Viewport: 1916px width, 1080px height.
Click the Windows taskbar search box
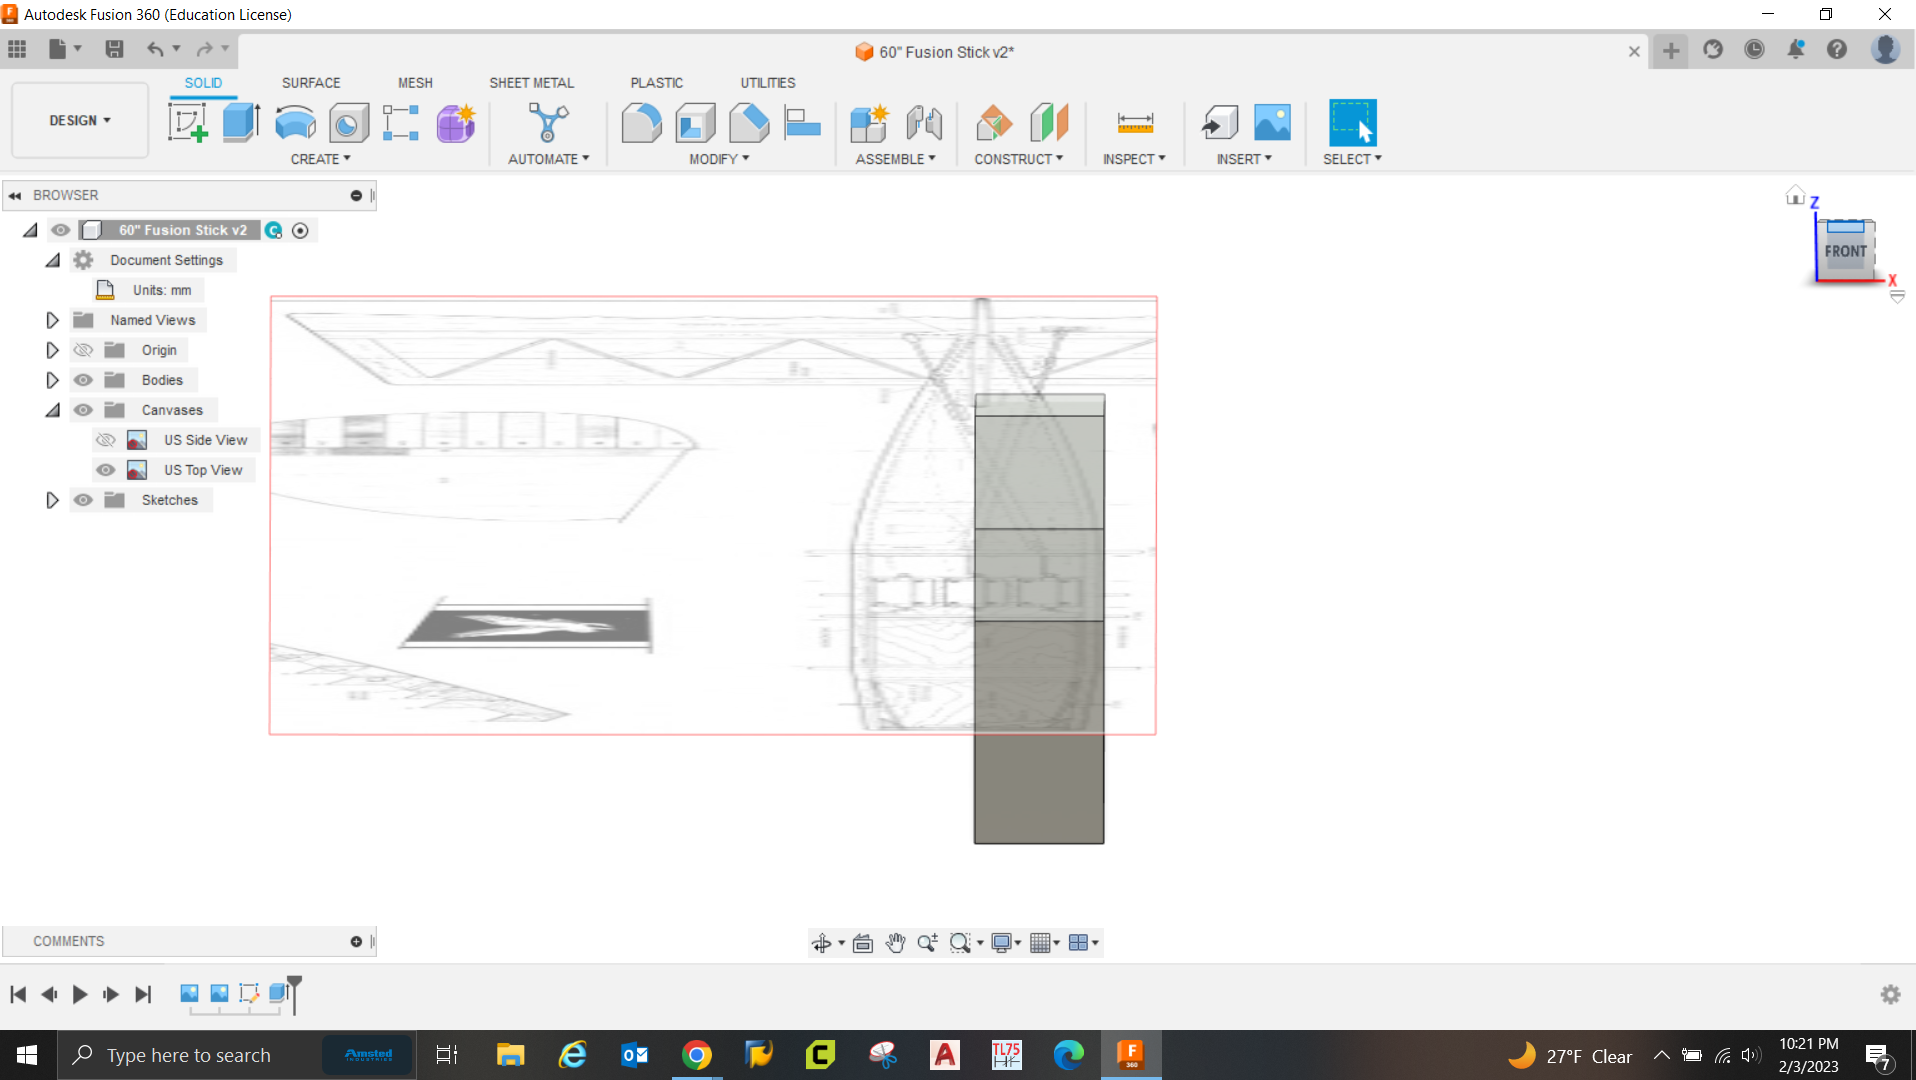[190, 1055]
